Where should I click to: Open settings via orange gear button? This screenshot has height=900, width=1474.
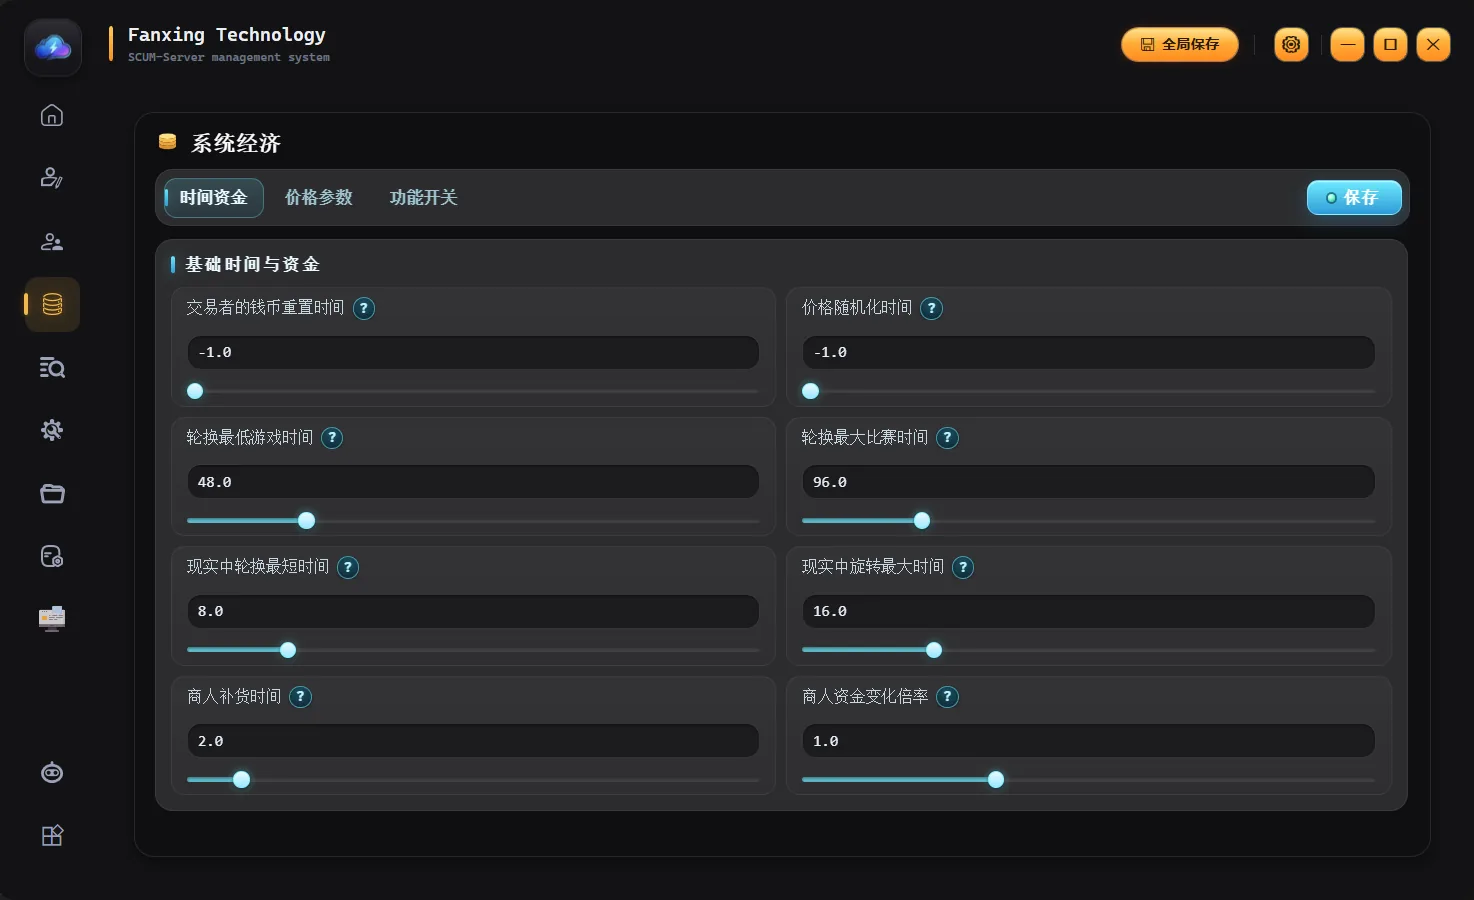tap(1291, 44)
